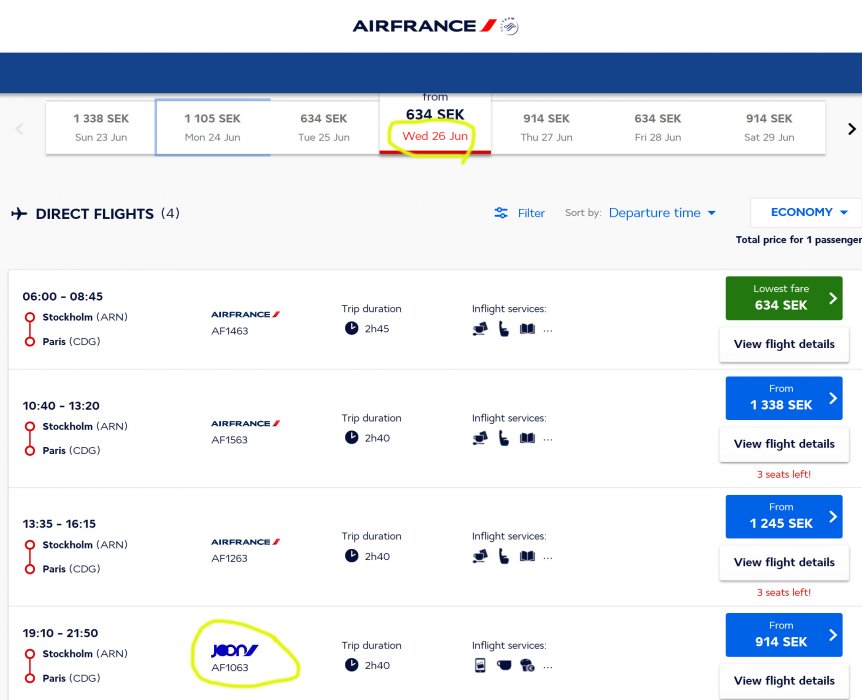Select the Thu 27 Jun date tab
This screenshot has width=862, height=700.
[x=546, y=127]
